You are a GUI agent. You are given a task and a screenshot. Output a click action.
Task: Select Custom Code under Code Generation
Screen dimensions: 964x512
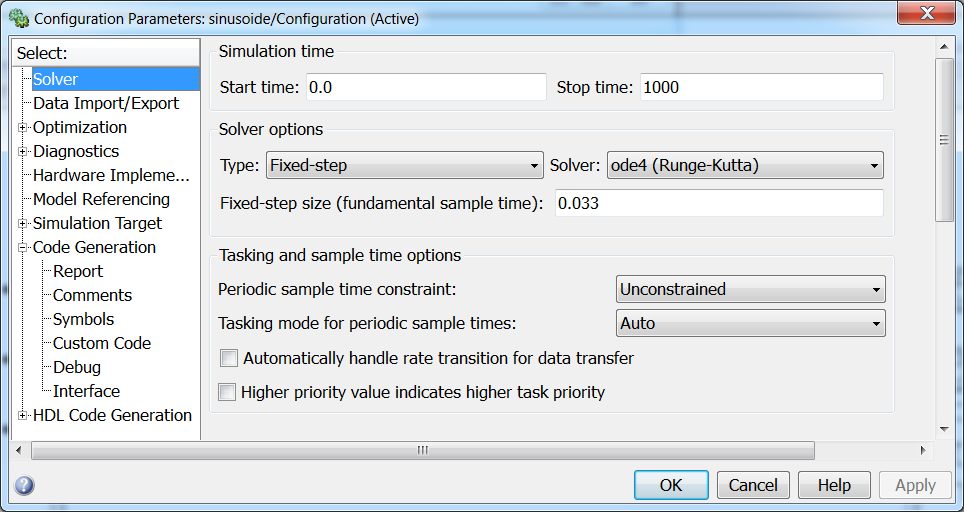pos(102,343)
